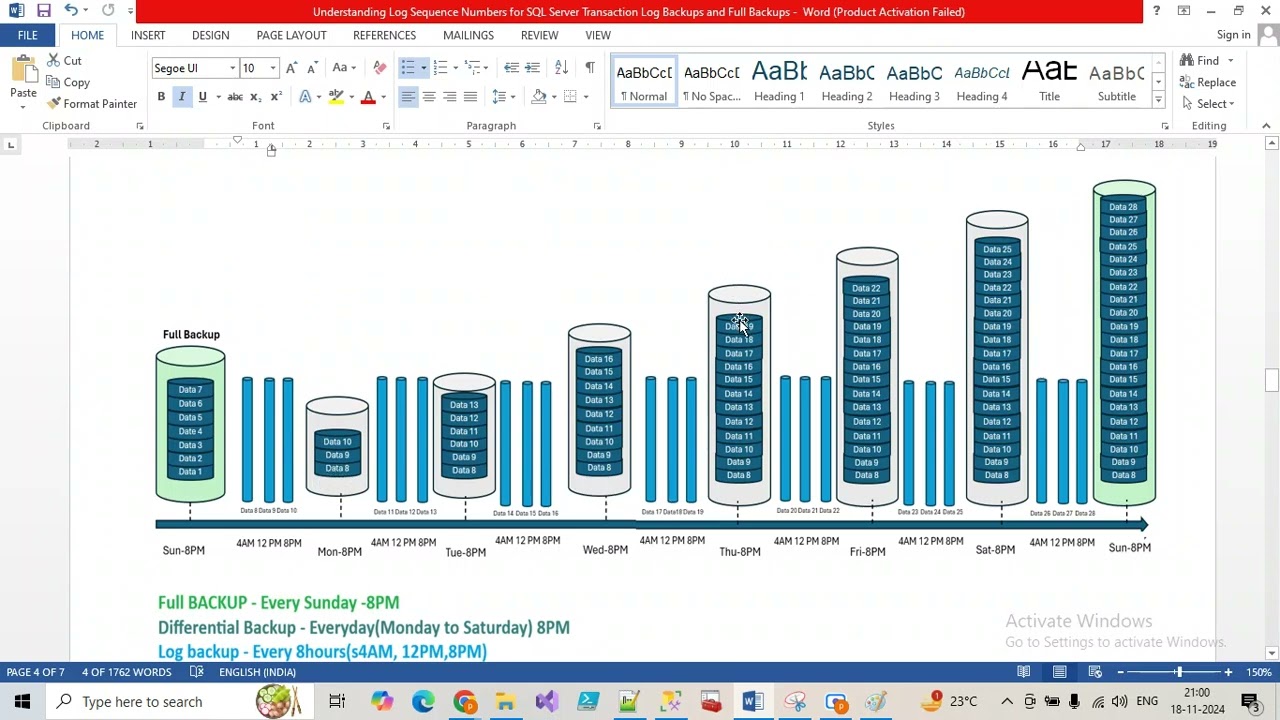
Task: Apply superscript formatting
Action: click(x=275, y=97)
